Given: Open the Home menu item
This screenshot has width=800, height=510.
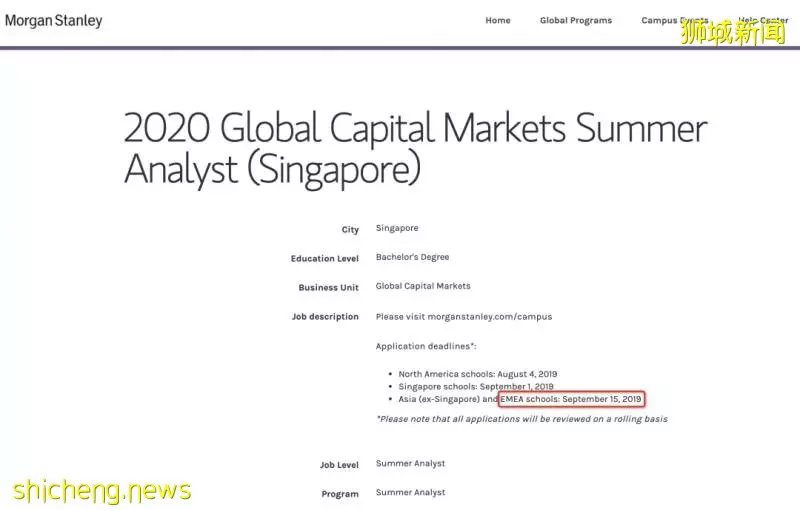Looking at the screenshot, I should coord(497,20).
